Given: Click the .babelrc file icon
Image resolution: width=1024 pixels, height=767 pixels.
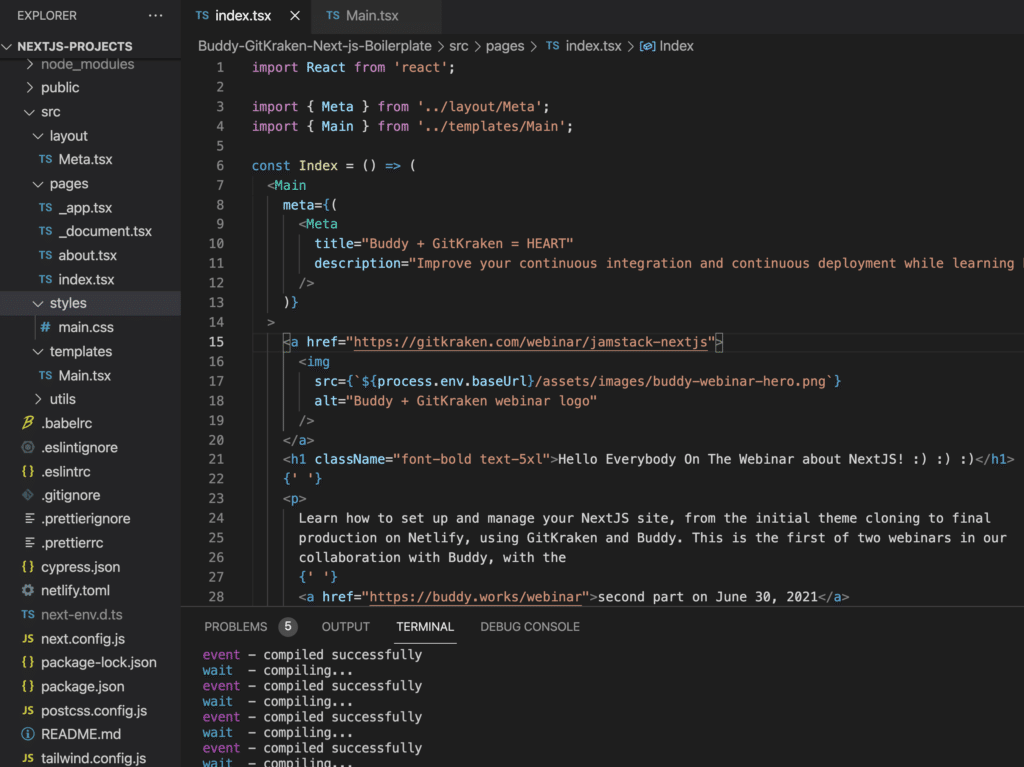Looking at the screenshot, I should (28, 424).
